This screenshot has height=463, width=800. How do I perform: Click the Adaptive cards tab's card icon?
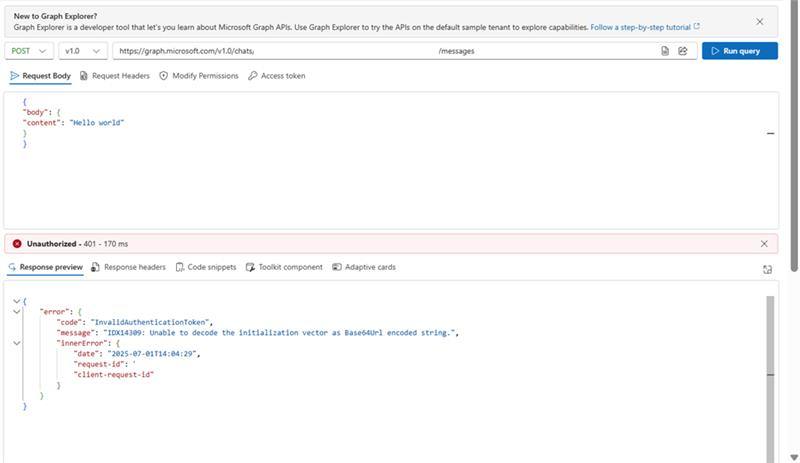point(337,267)
